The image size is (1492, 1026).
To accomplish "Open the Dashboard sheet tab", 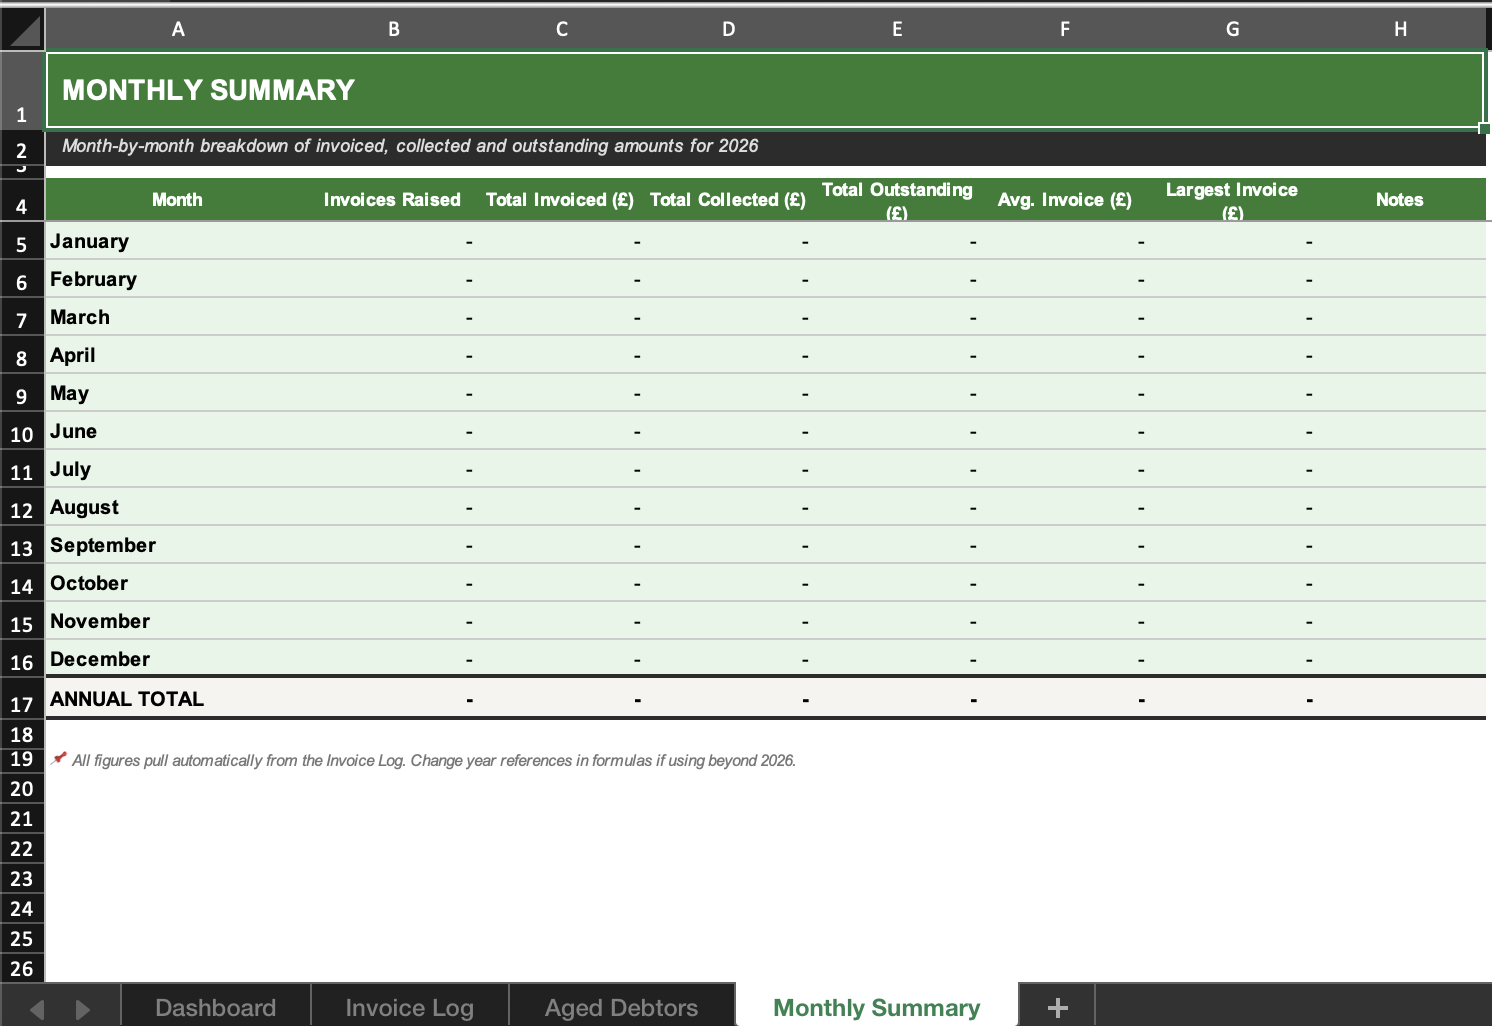I will 216,1007.
